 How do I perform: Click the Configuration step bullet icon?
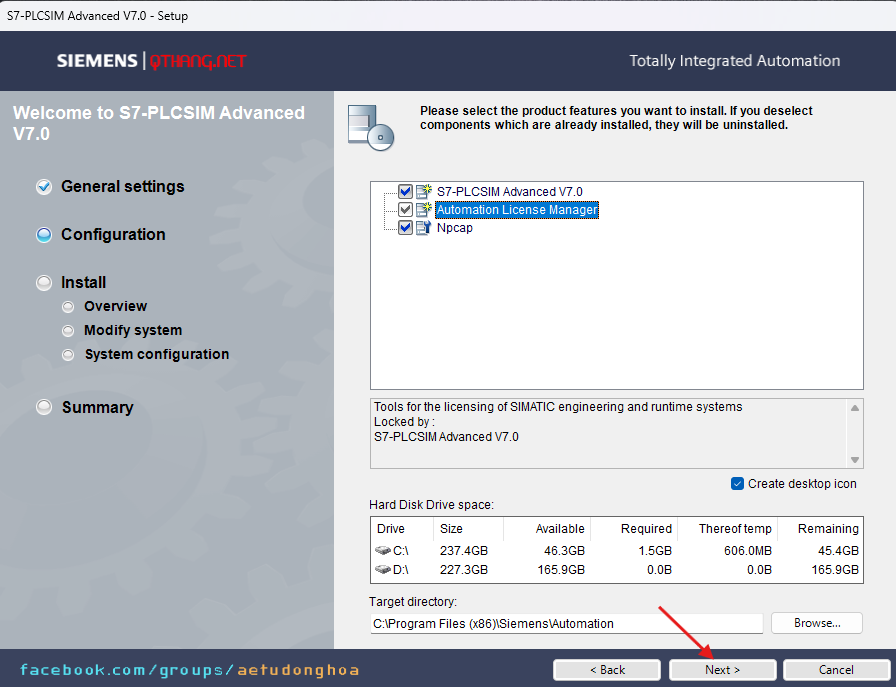coord(44,235)
